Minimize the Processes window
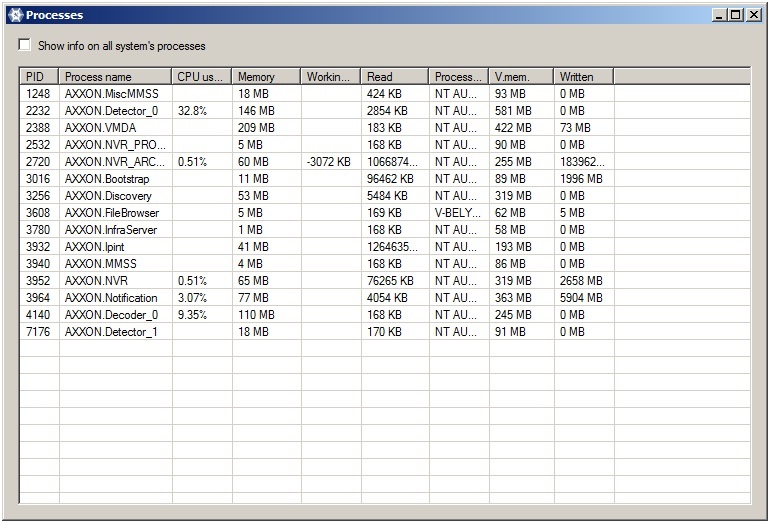This screenshot has height=523, width=770. (719, 15)
